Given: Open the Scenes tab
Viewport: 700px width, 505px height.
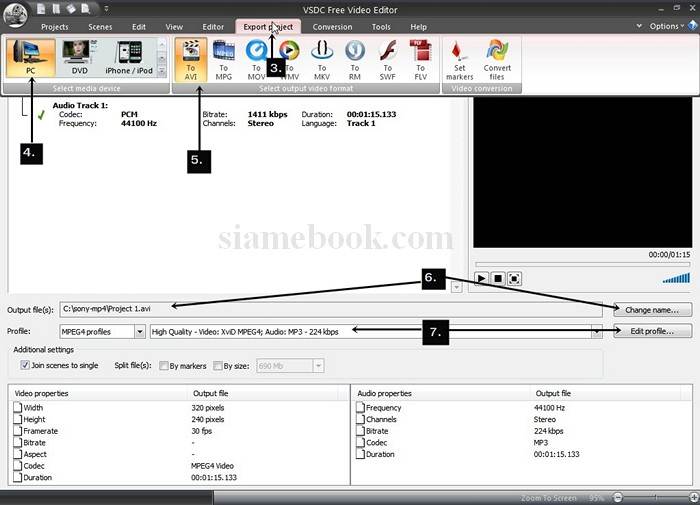Looking at the screenshot, I should [x=100, y=27].
